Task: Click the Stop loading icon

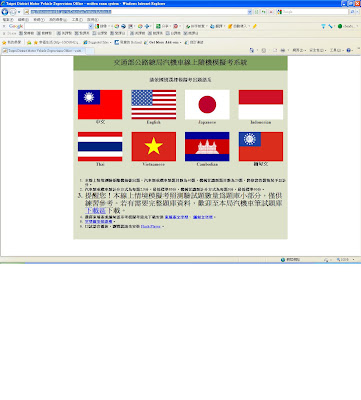Action: pyautogui.click(x=271, y=12)
